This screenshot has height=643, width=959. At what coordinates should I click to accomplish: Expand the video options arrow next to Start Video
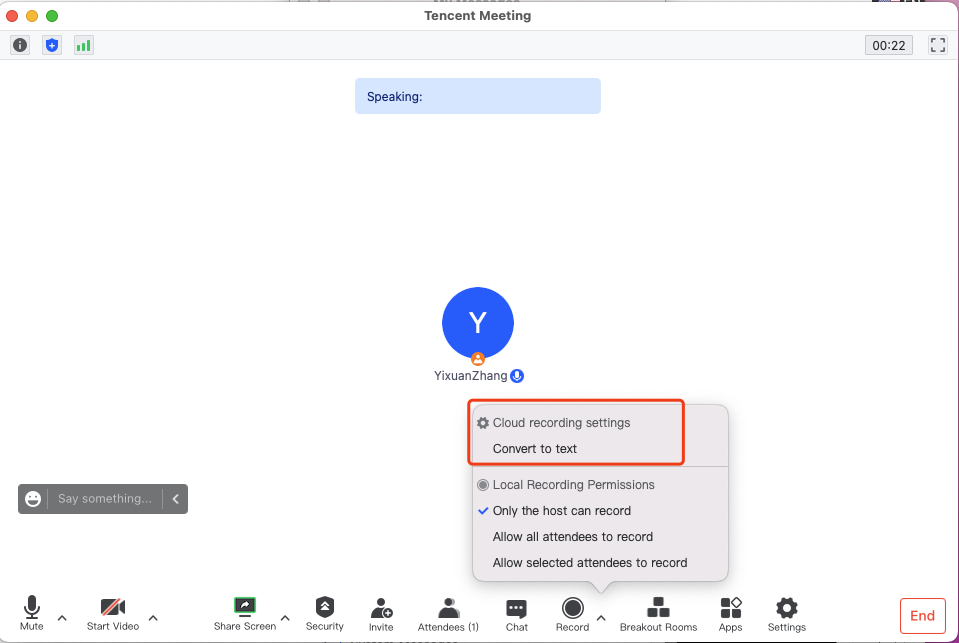pyautogui.click(x=153, y=618)
